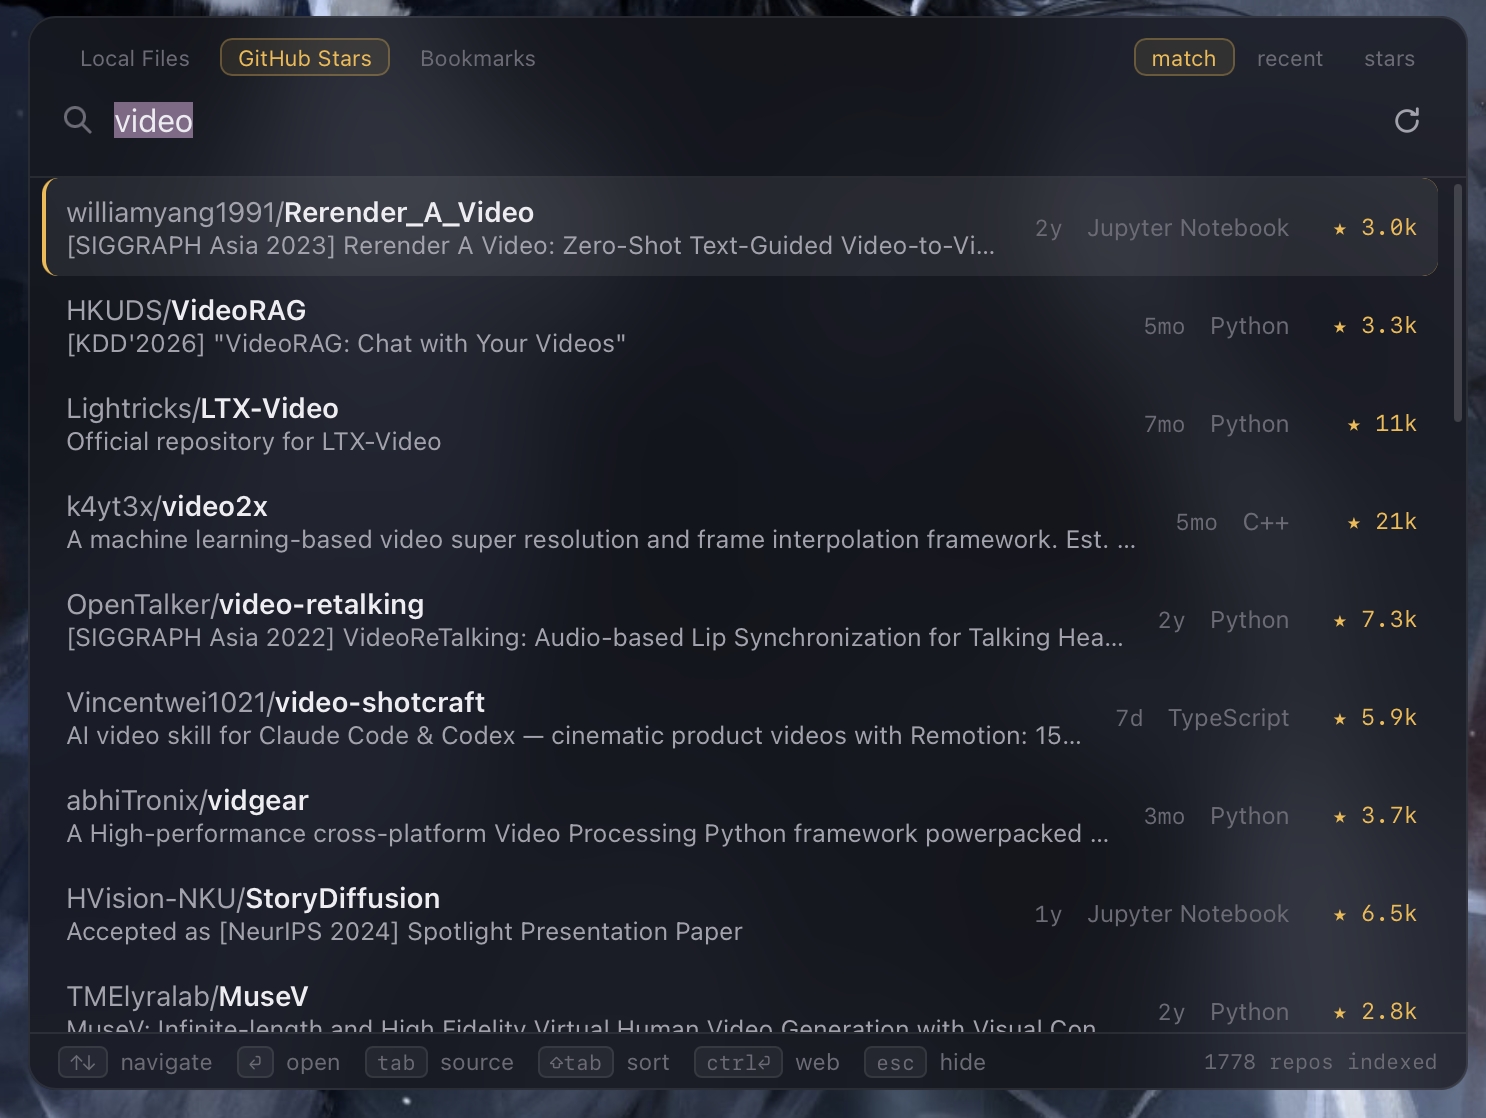Screen dimensions: 1486x1118
Task: Sort results by match
Action: tap(1184, 58)
